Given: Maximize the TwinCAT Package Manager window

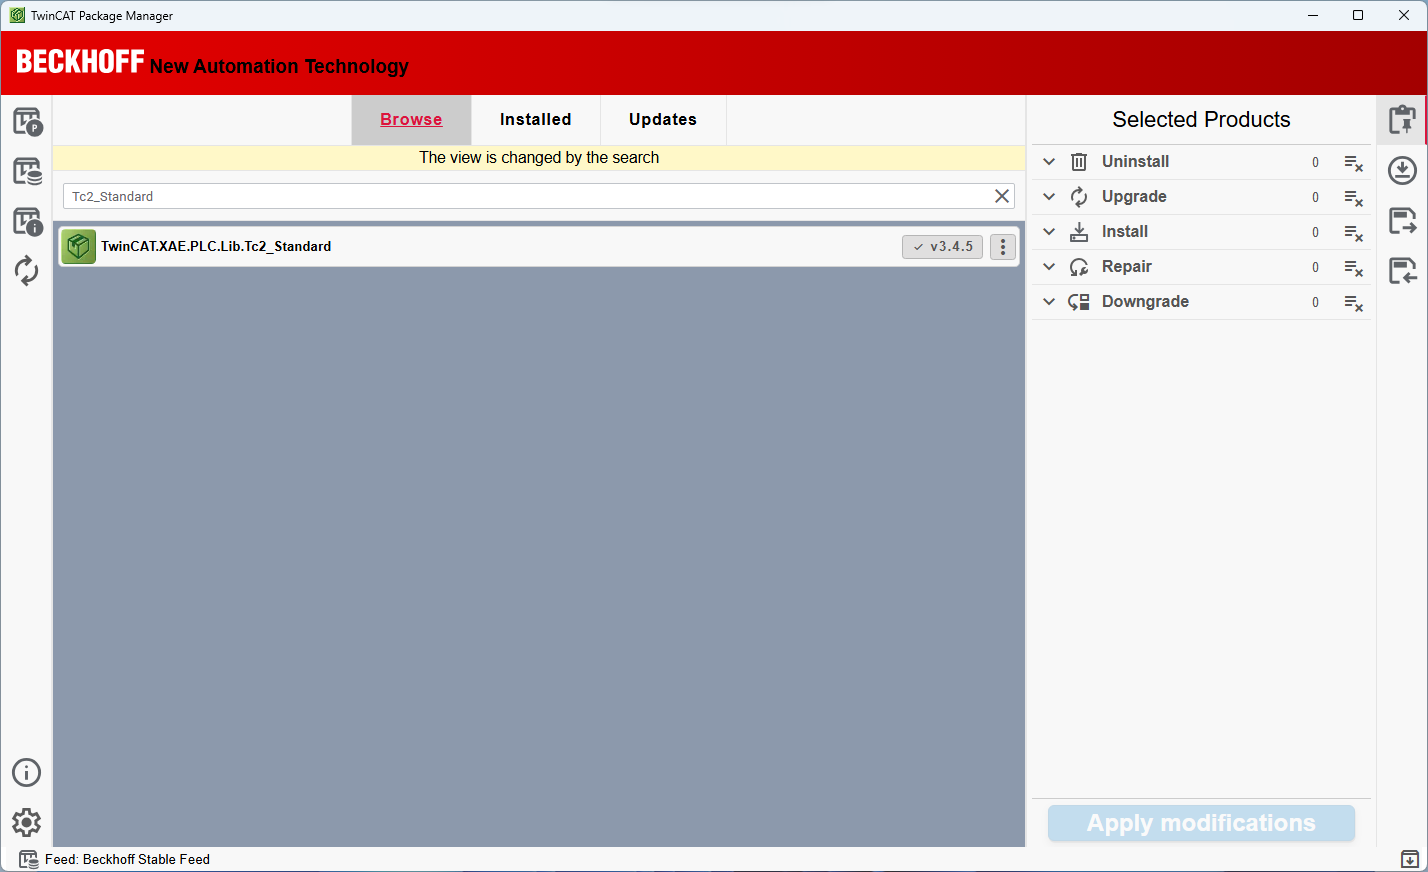Looking at the screenshot, I should [x=1358, y=15].
